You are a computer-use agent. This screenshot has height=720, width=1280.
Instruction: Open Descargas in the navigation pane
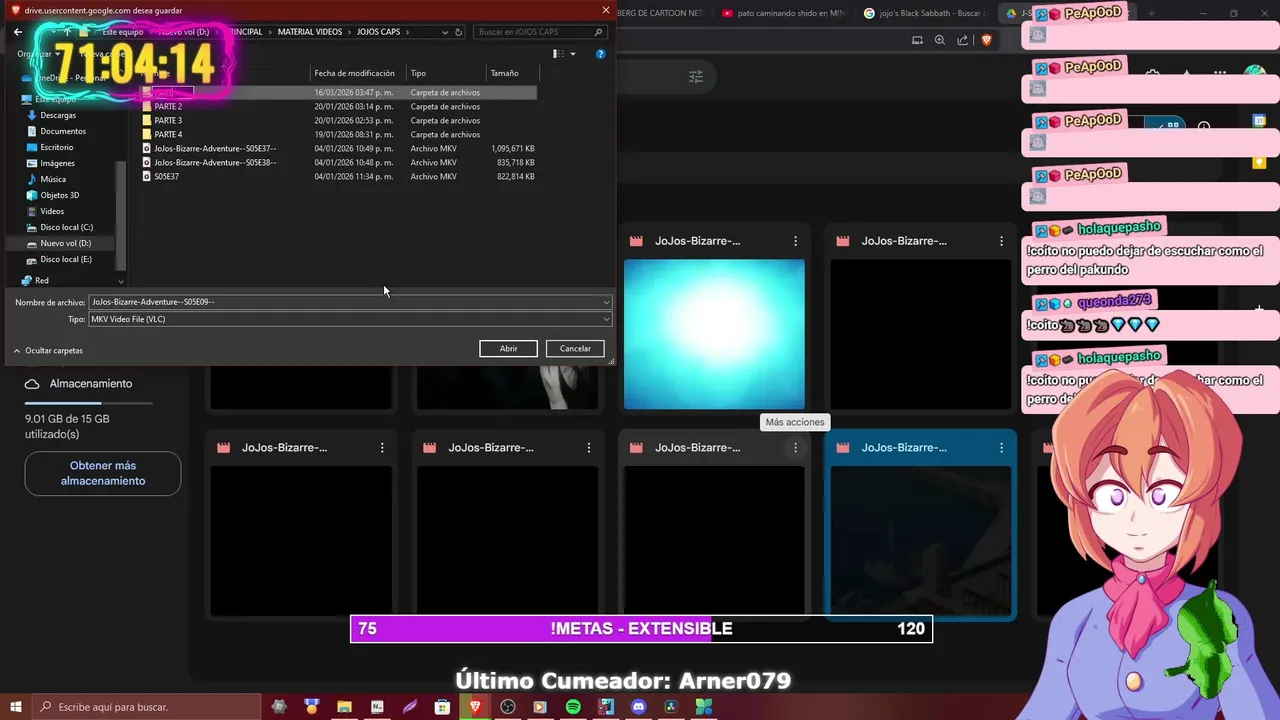click(x=58, y=115)
